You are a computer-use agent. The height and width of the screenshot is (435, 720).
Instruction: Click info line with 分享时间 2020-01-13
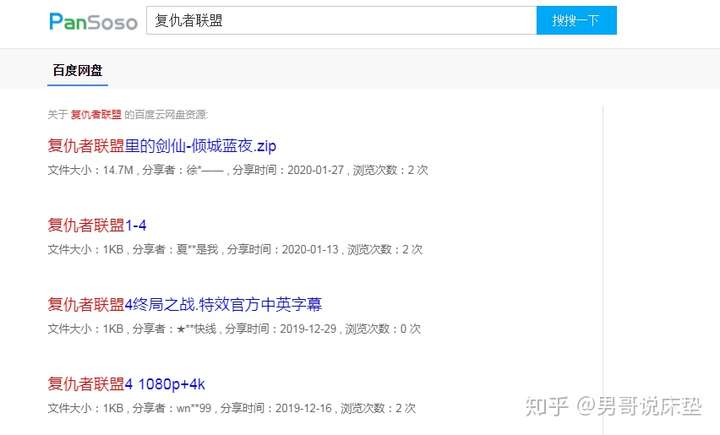tap(235, 249)
